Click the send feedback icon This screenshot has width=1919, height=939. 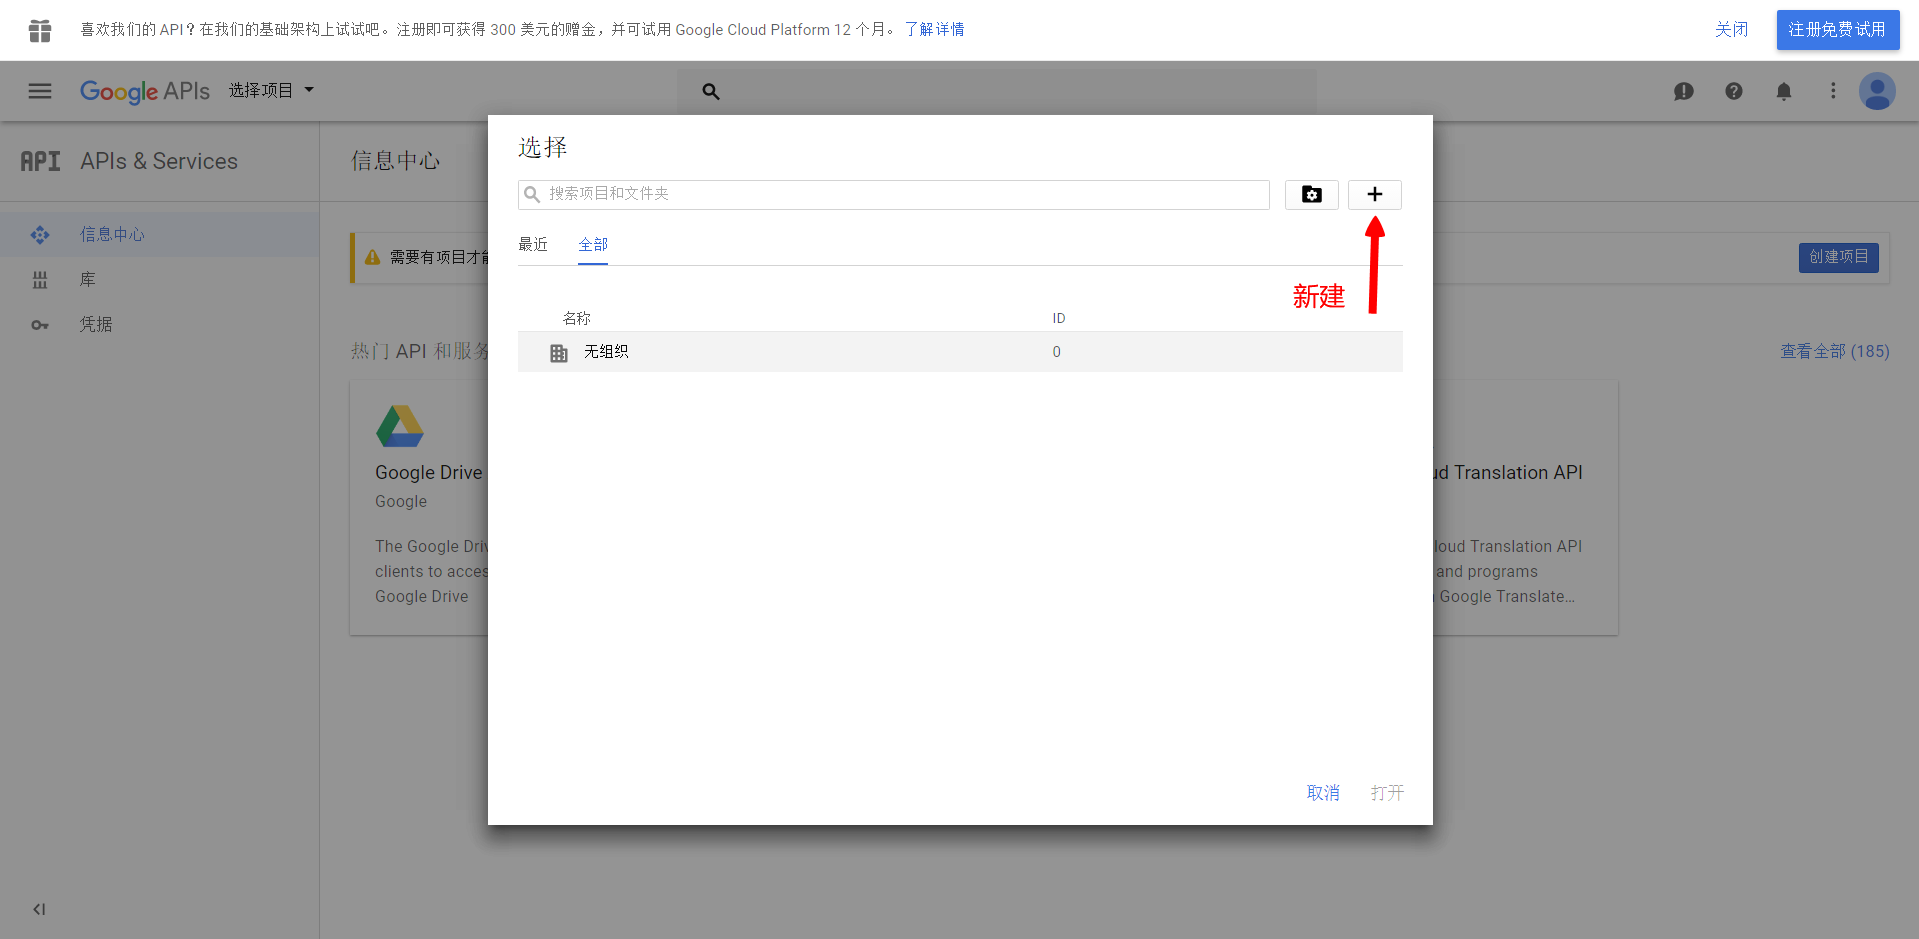coord(1683,91)
